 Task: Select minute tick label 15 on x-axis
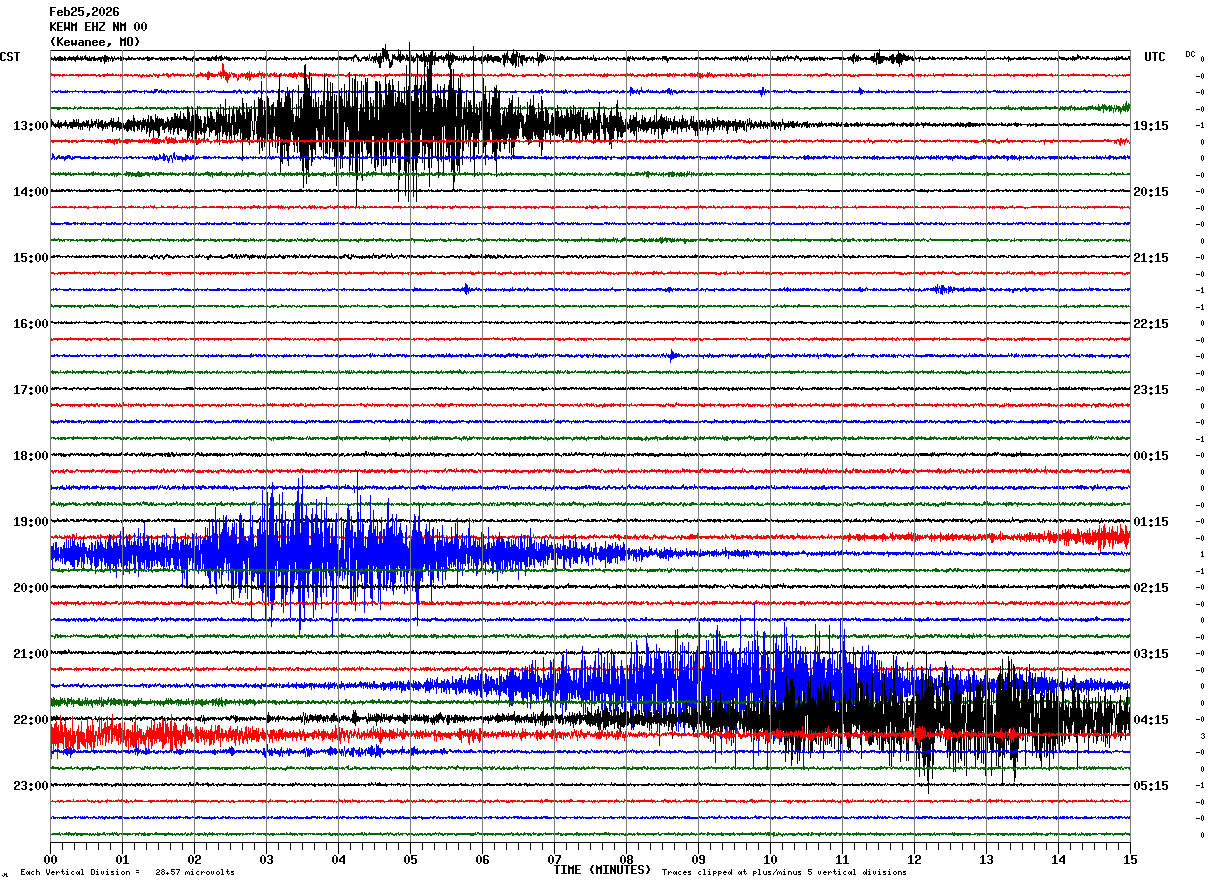(1130, 859)
